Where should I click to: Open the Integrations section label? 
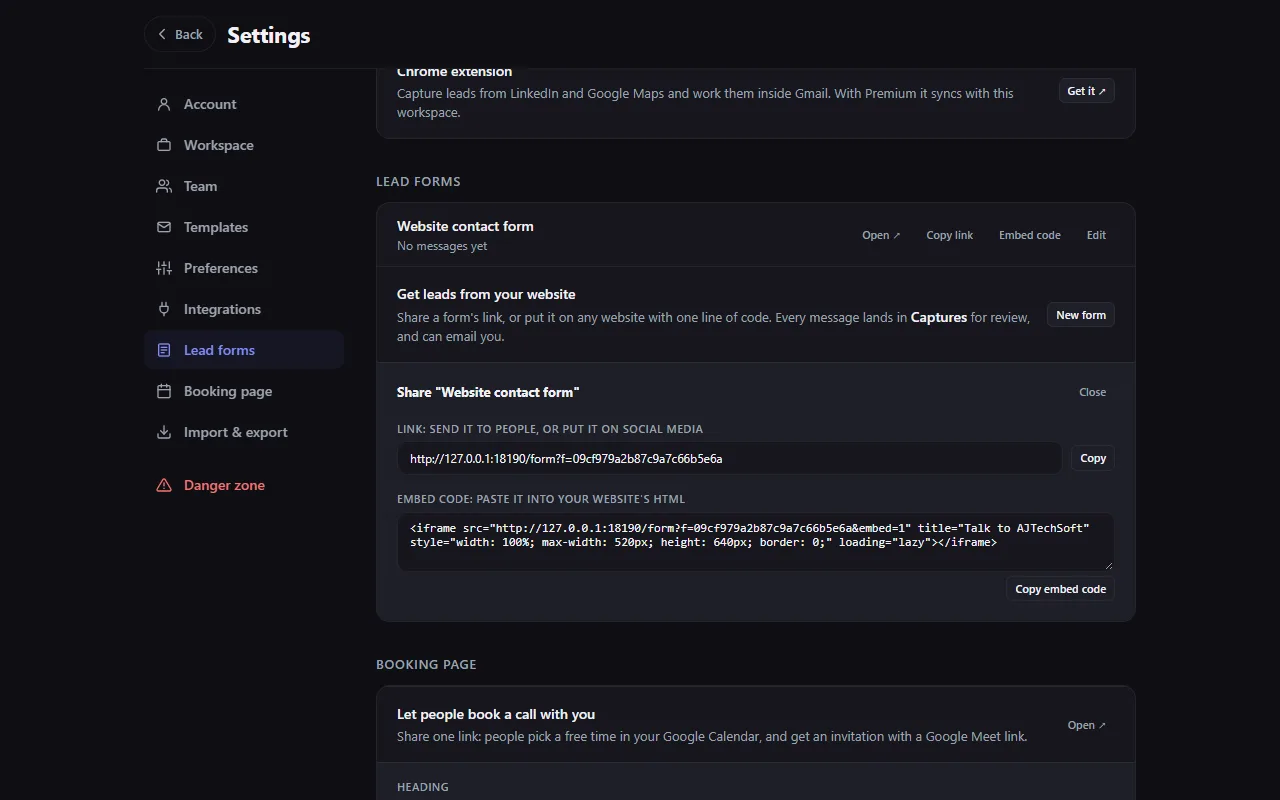point(222,309)
